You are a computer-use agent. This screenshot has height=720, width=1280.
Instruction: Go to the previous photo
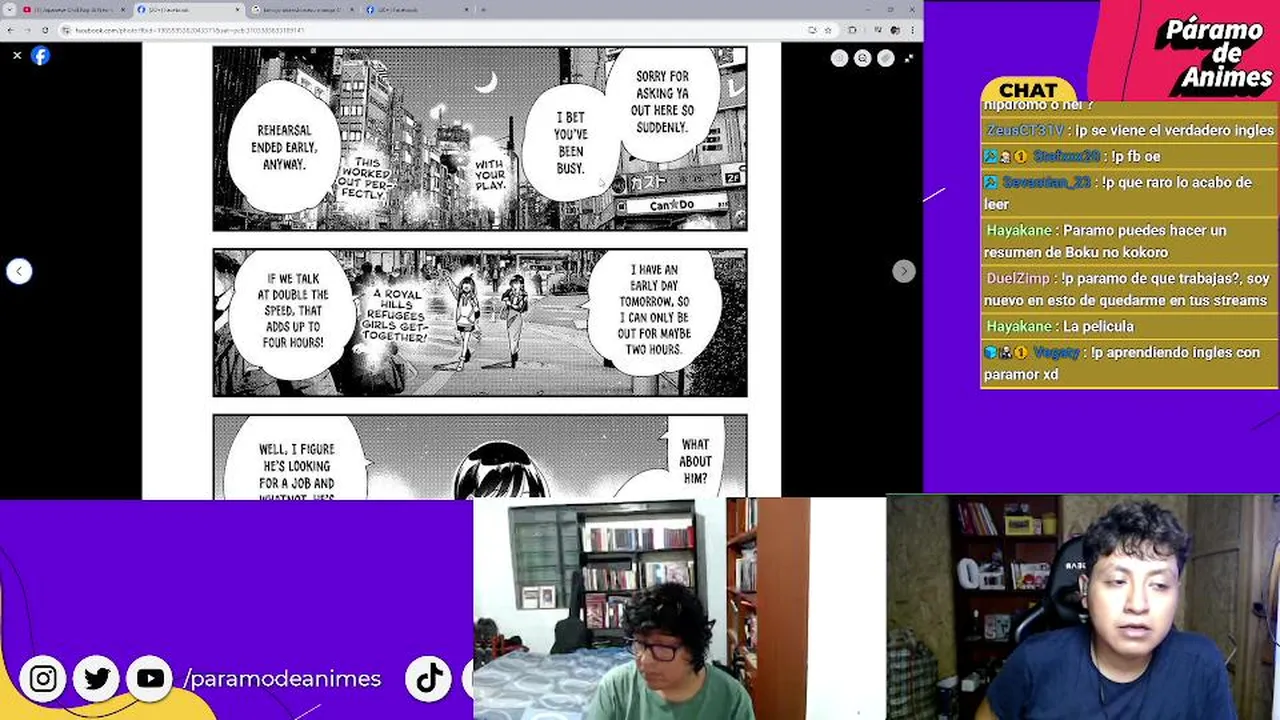click(x=19, y=271)
